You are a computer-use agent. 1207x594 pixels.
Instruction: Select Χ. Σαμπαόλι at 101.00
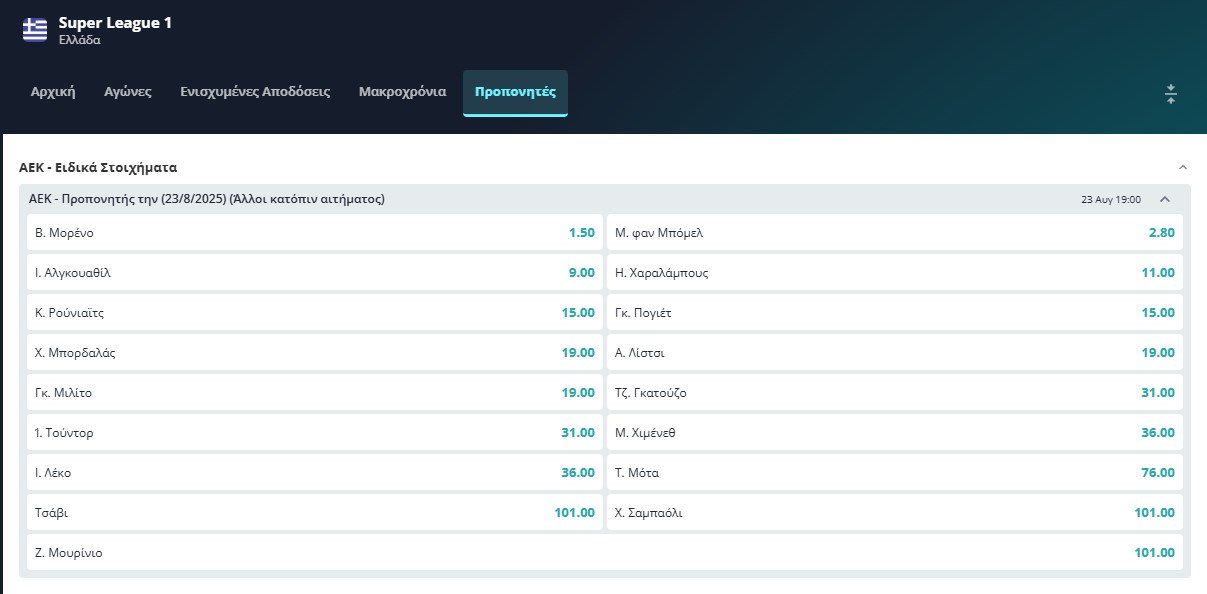click(x=895, y=512)
